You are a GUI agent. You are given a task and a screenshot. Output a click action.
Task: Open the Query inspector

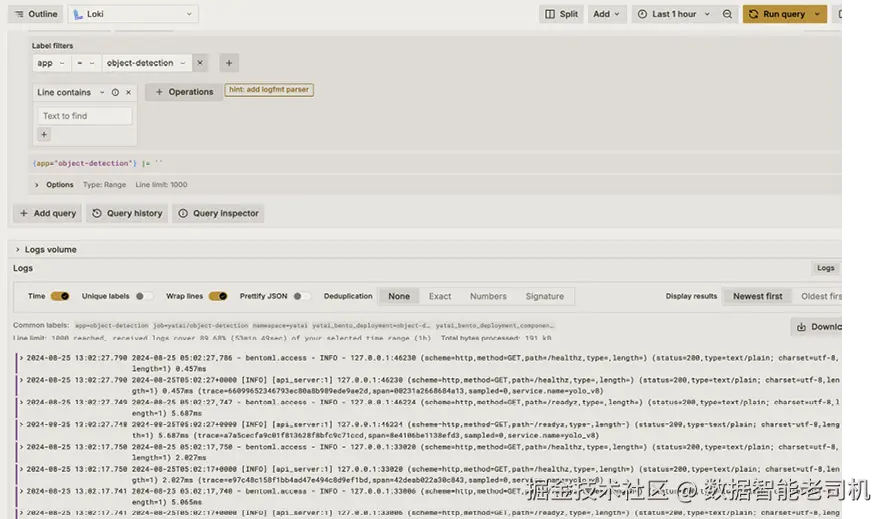click(x=218, y=213)
